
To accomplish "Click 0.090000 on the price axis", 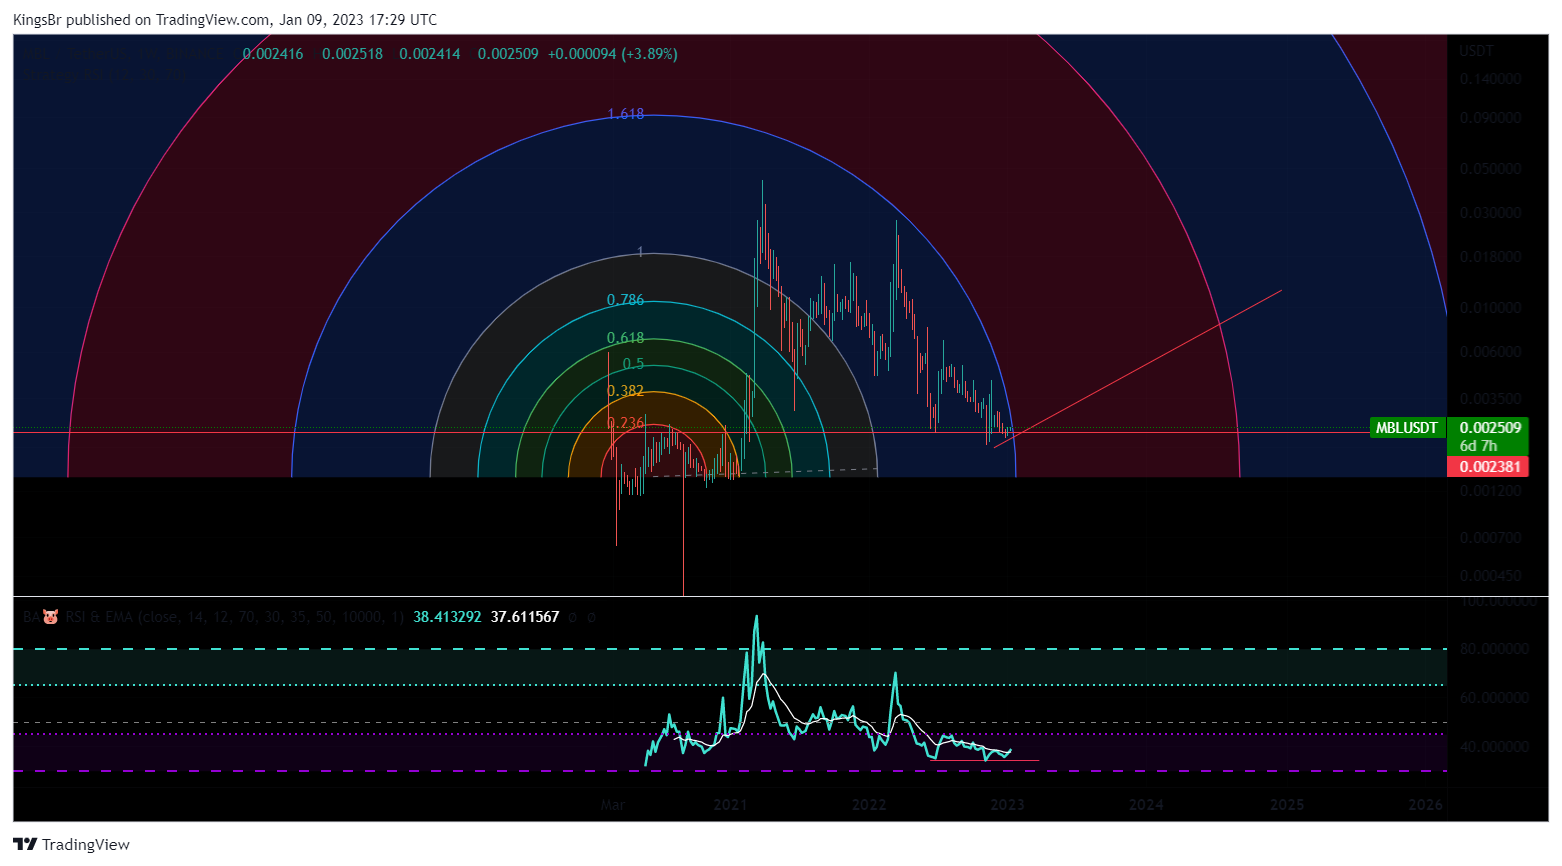I will [x=1491, y=118].
